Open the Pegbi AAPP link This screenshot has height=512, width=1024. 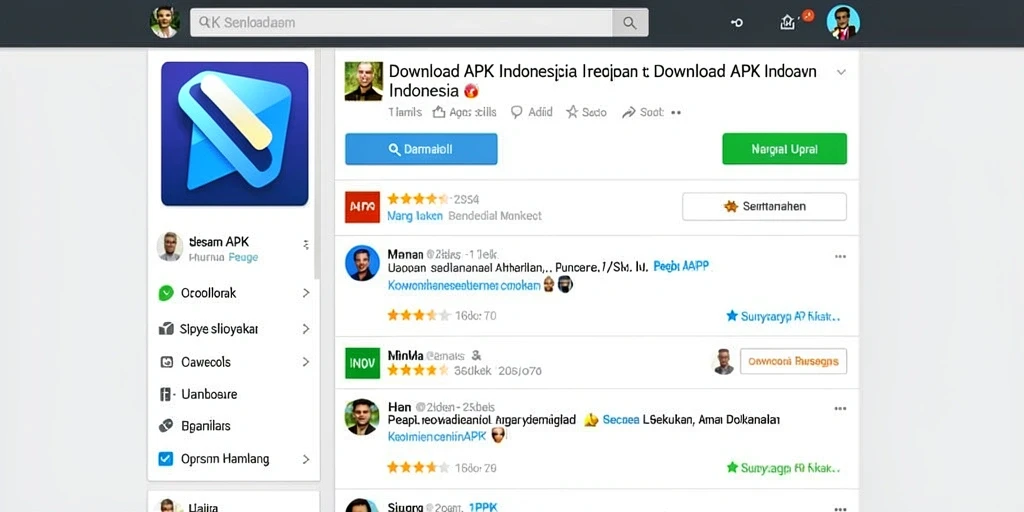681,266
